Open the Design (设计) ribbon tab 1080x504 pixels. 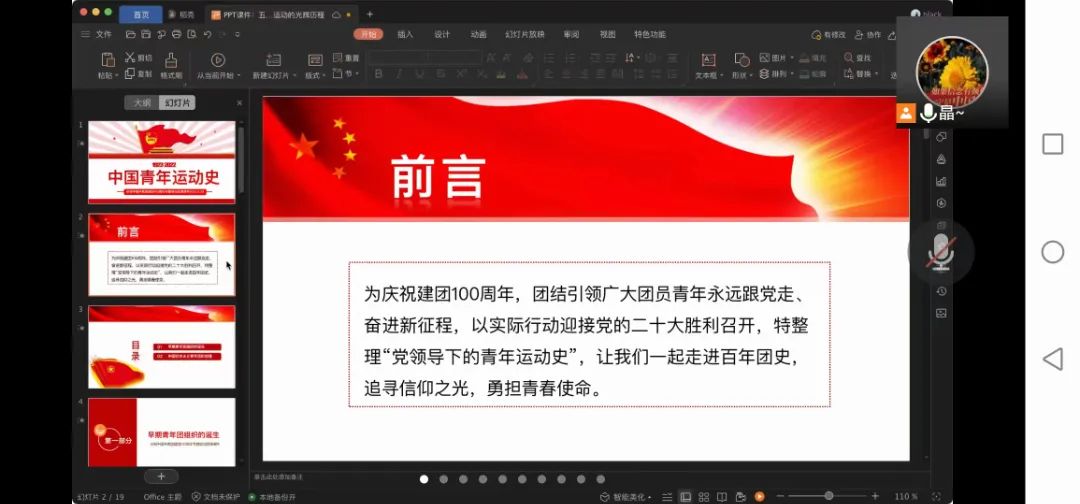pos(442,34)
